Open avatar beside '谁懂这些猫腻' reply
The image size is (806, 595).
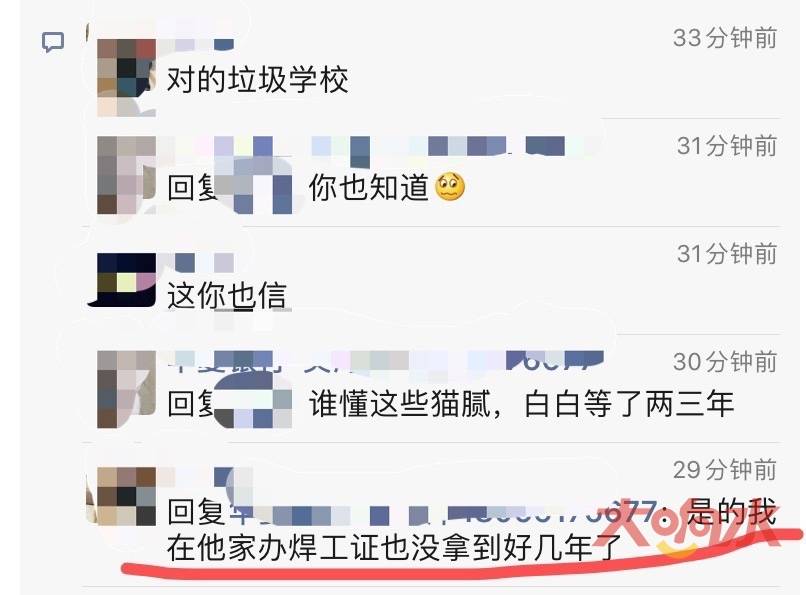click(126, 389)
